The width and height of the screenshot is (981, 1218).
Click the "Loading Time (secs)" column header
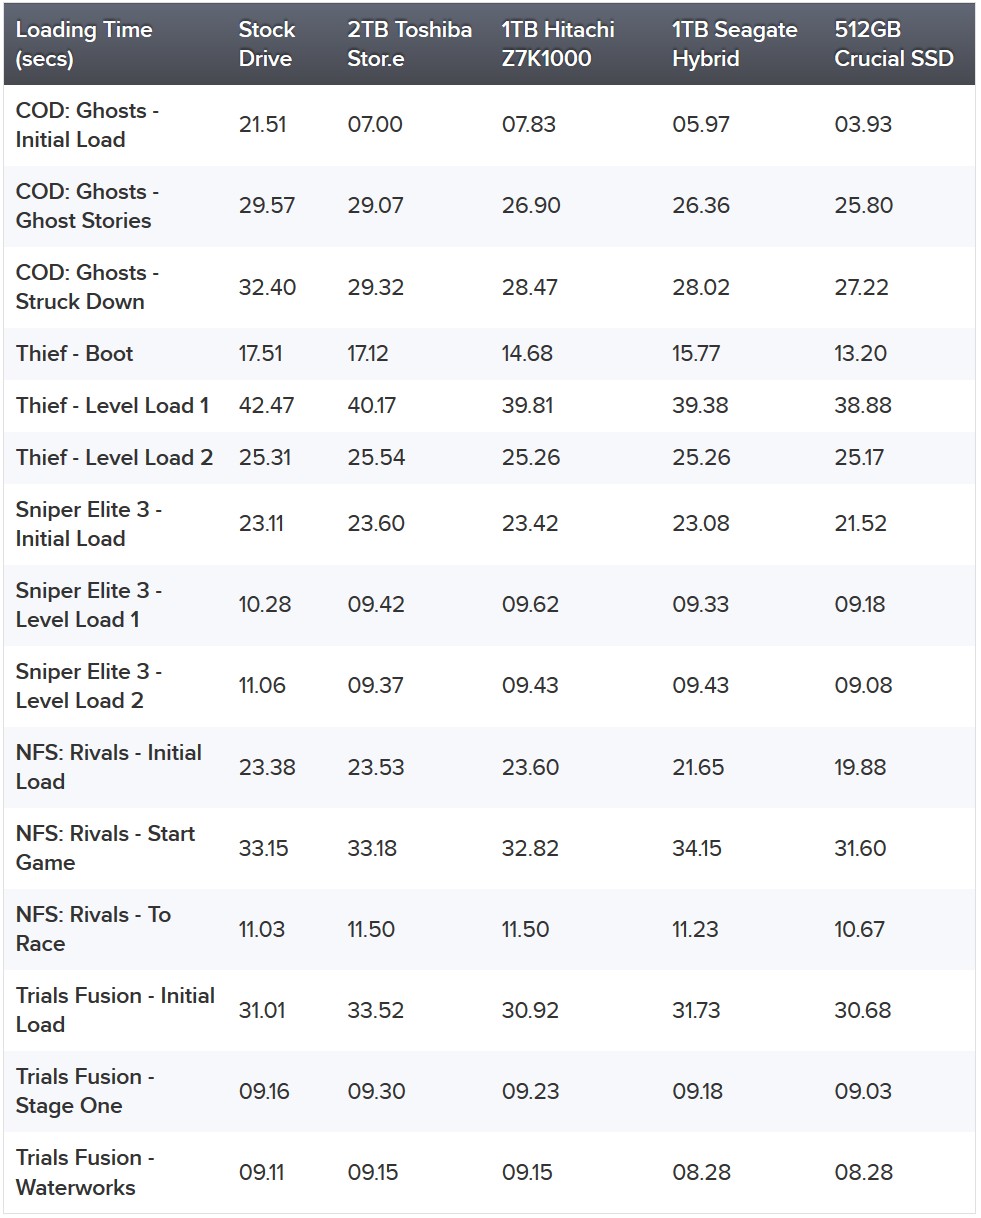click(84, 44)
